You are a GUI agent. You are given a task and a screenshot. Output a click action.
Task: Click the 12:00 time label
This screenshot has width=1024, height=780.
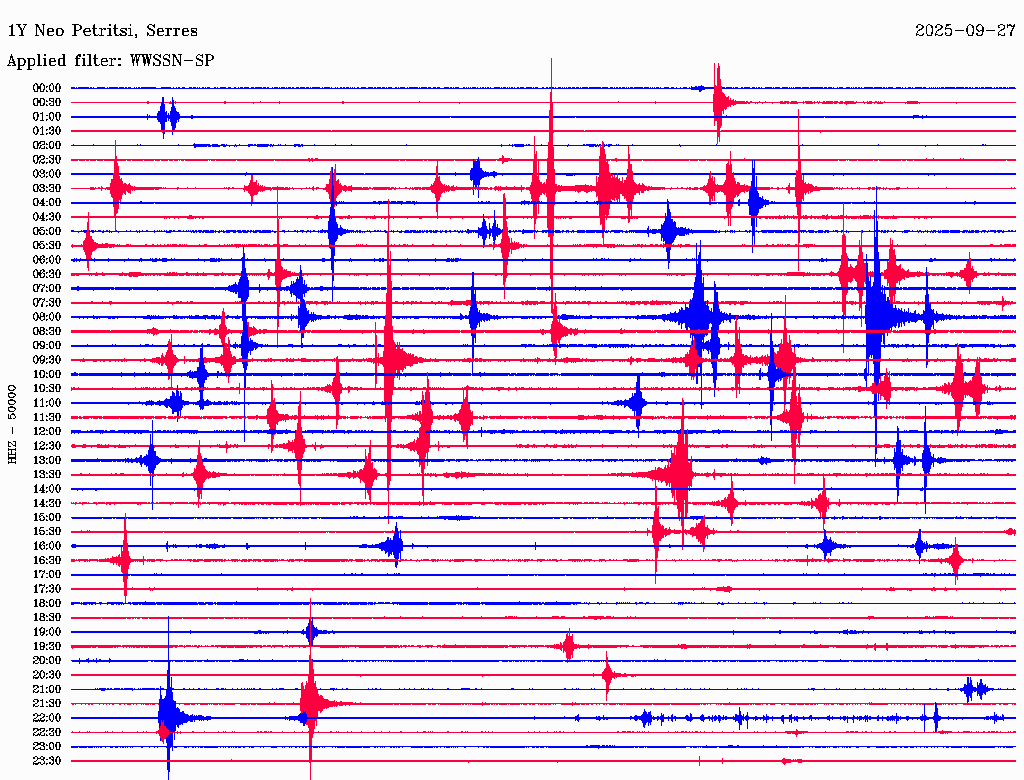[x=47, y=432]
